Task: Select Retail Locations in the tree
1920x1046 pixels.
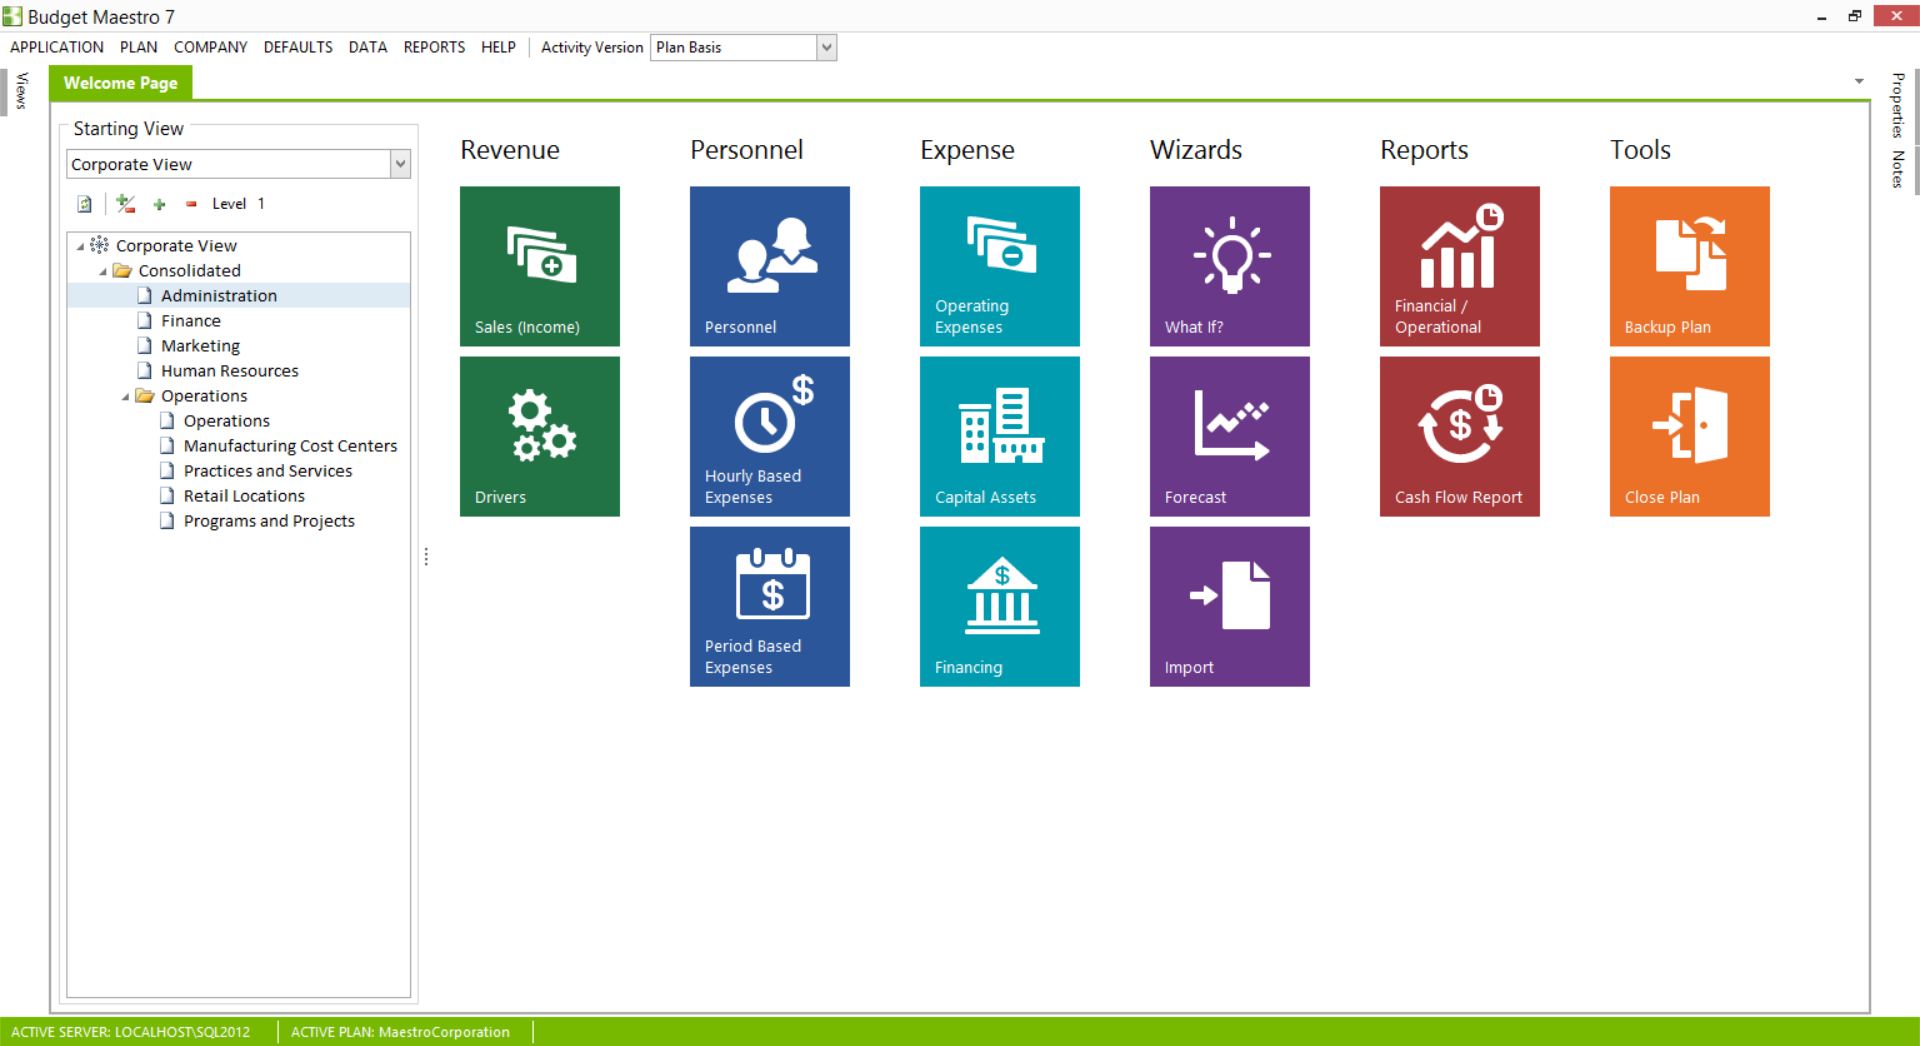Action: pyautogui.click(x=244, y=496)
